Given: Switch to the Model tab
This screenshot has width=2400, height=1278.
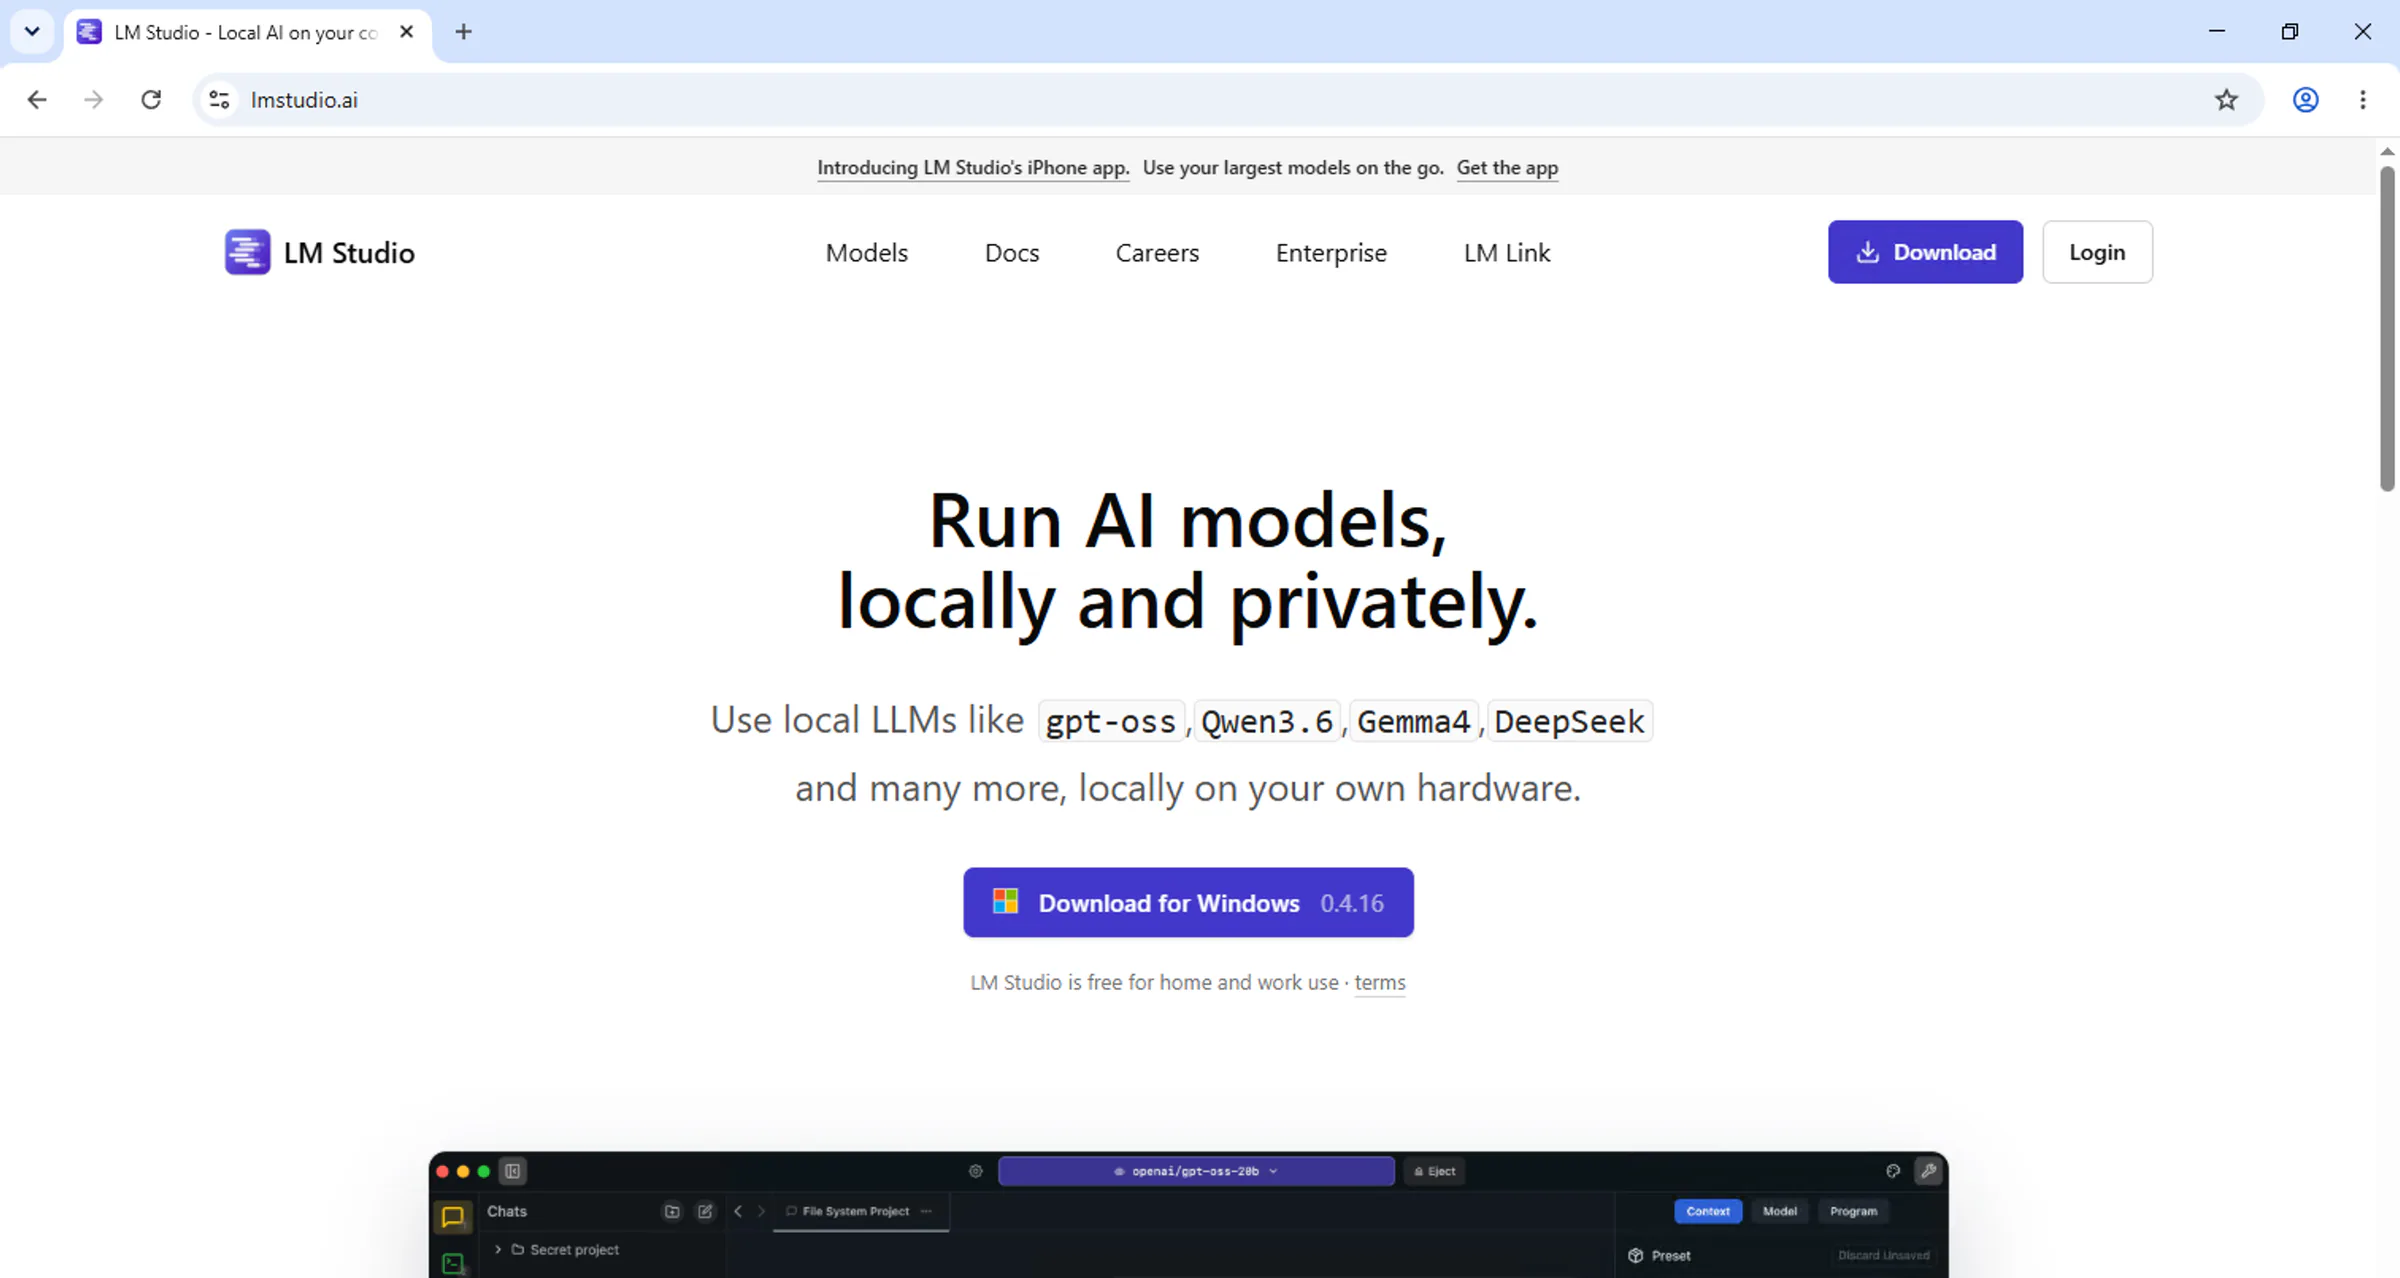Looking at the screenshot, I should point(1780,1211).
